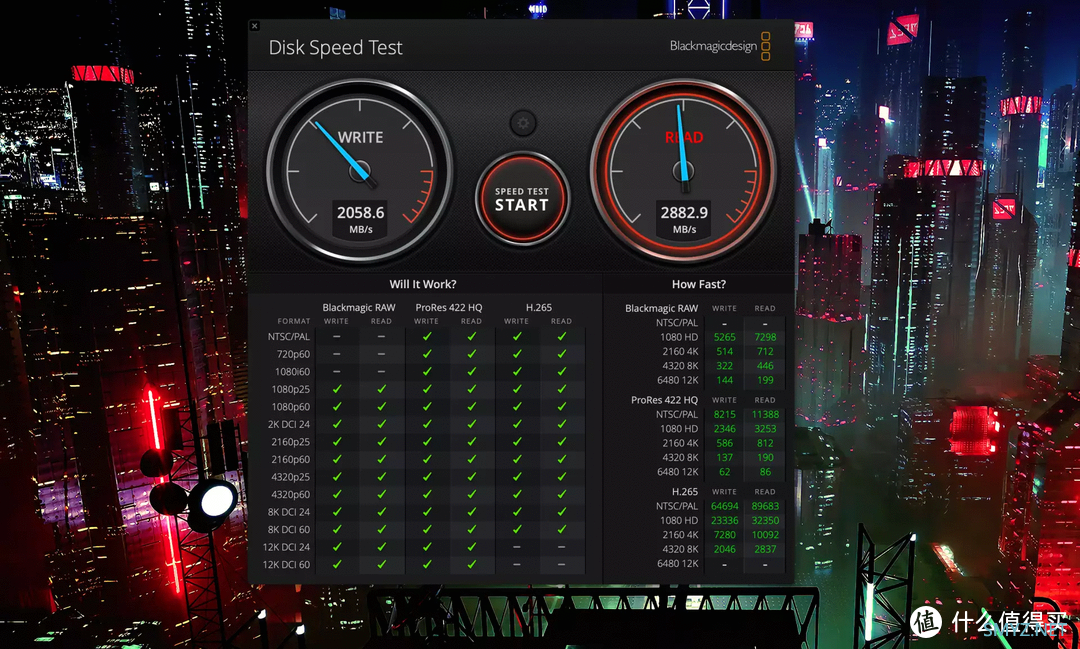Viewport: 1080px width, 649px height.
Task: Click the Will It Work? heading
Action: pyautogui.click(x=423, y=284)
